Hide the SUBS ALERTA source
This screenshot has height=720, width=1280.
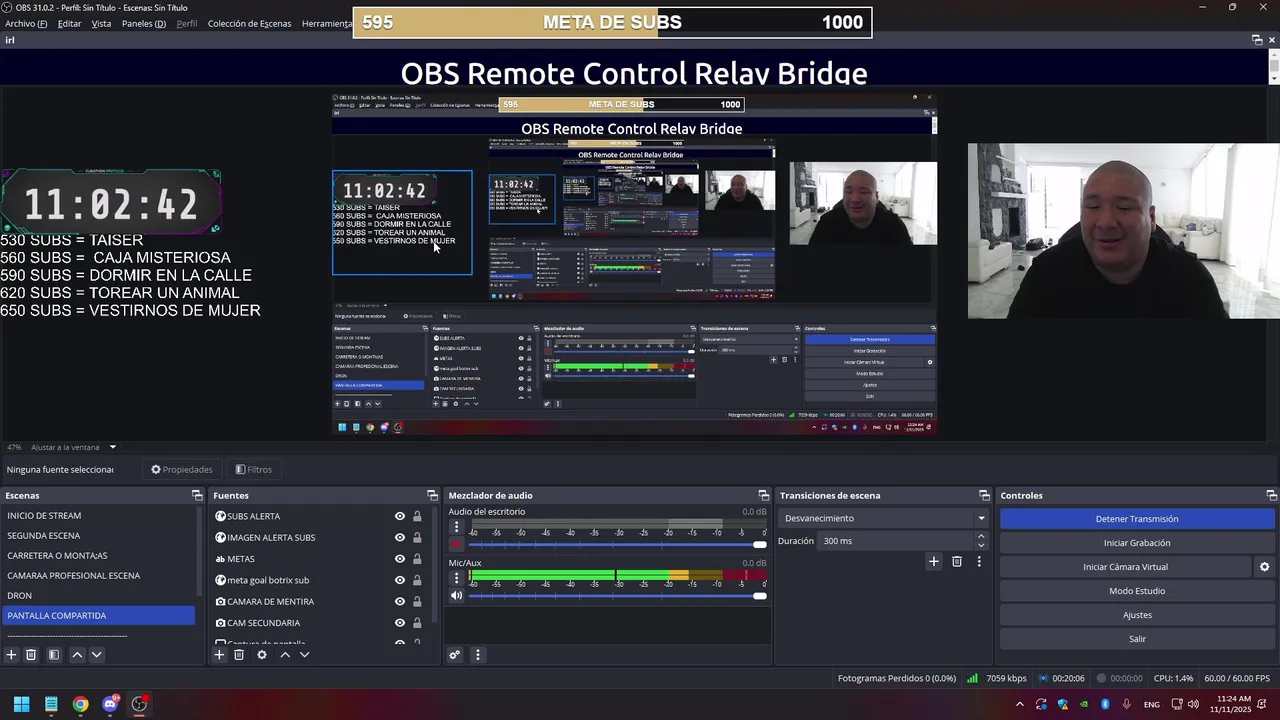tap(400, 516)
